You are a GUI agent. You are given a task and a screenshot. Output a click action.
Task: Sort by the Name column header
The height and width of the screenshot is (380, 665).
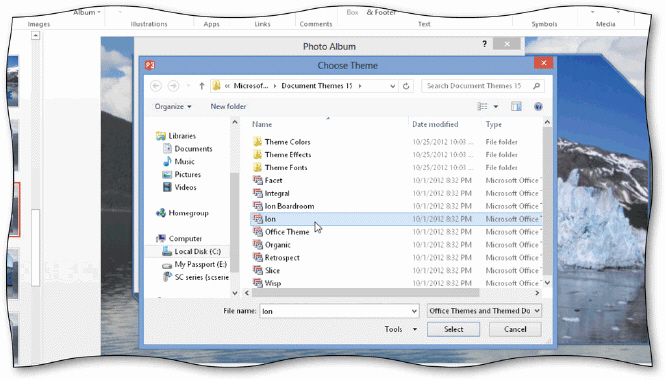(x=262, y=124)
